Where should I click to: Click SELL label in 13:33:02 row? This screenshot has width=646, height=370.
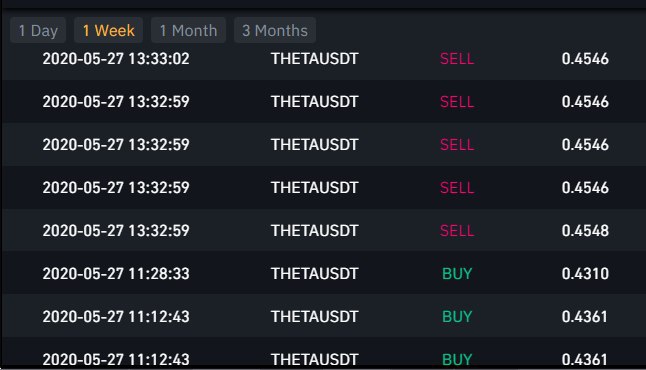click(457, 59)
